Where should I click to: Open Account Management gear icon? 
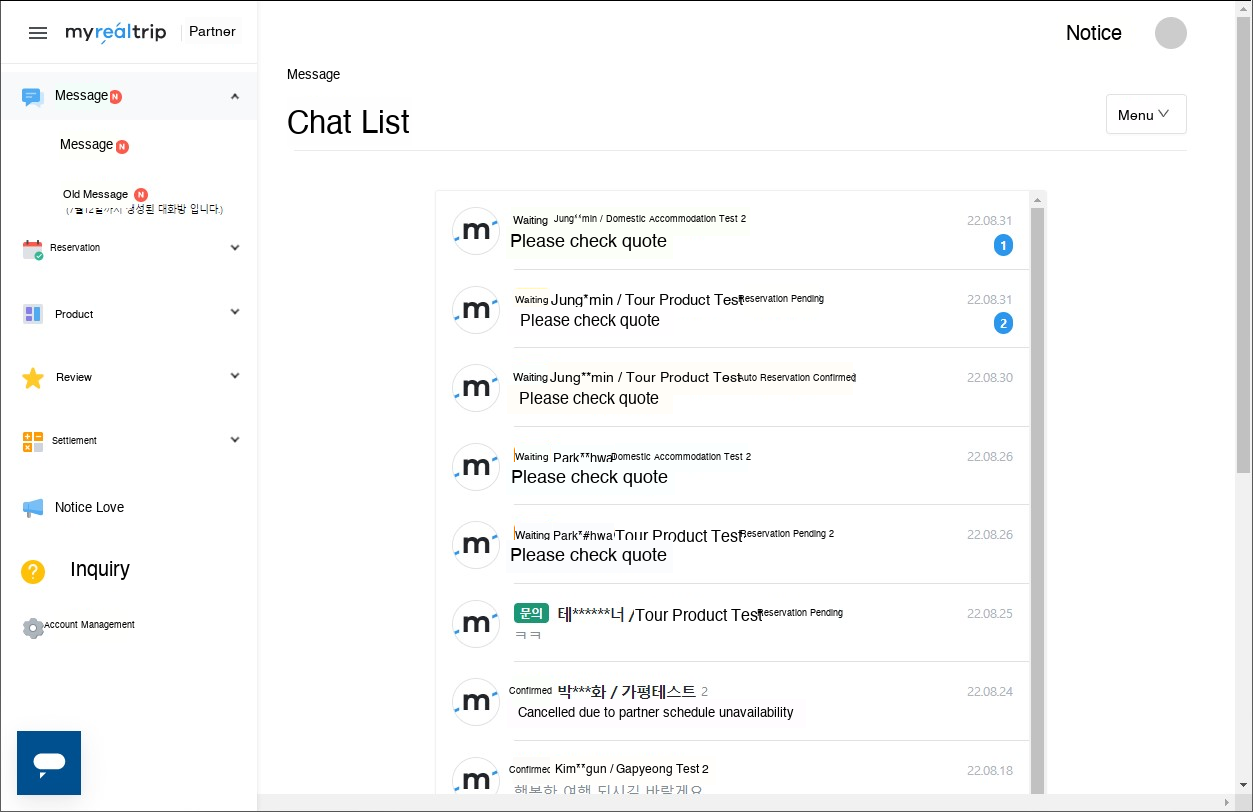pyautogui.click(x=33, y=627)
